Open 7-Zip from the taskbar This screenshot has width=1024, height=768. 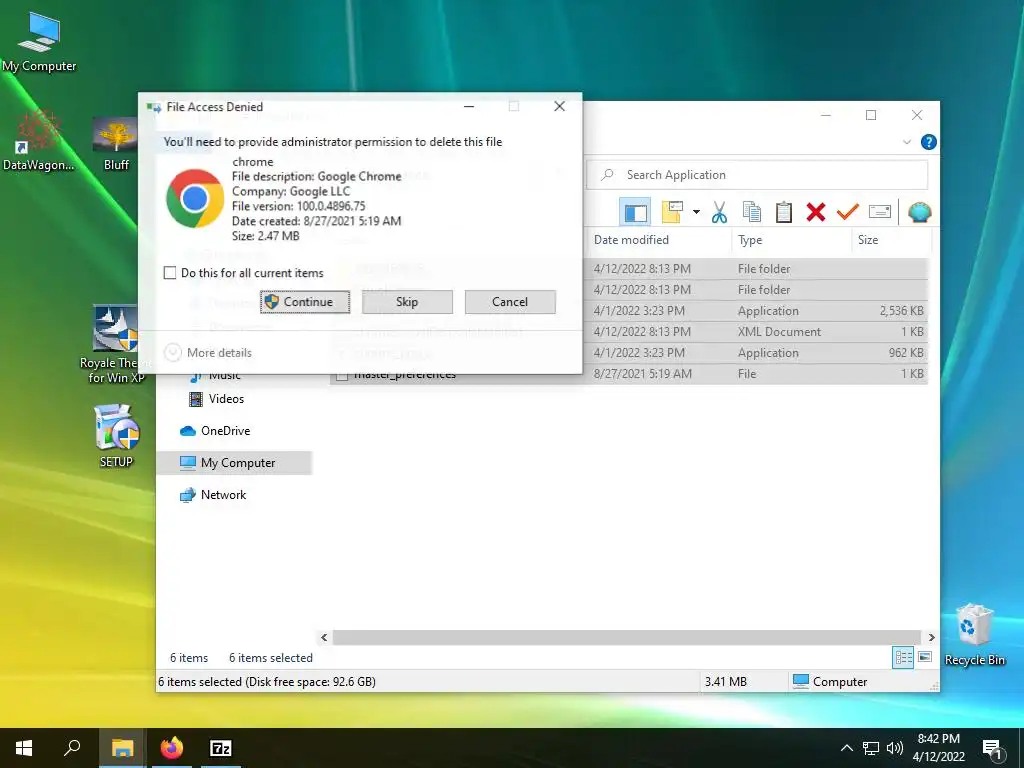(x=221, y=748)
